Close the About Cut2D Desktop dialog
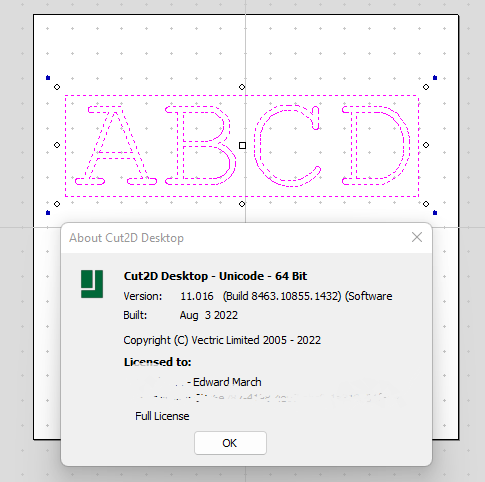The image size is (485, 482). 417,237
